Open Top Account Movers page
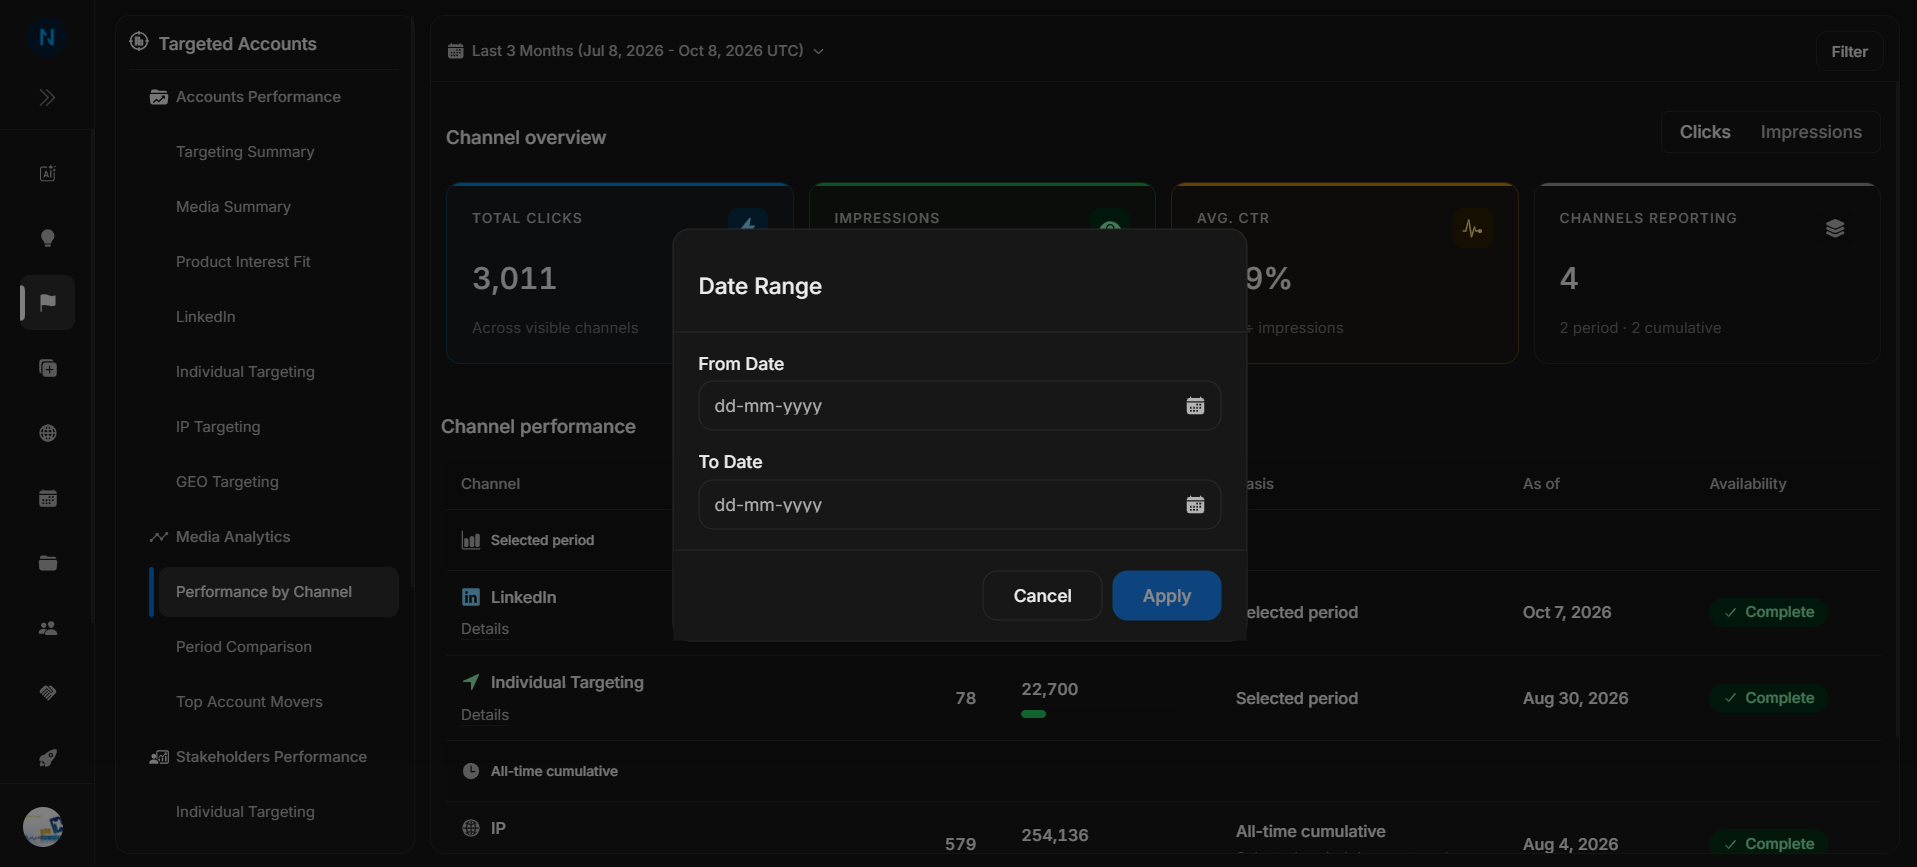Image resolution: width=1917 pixels, height=867 pixels. (249, 702)
